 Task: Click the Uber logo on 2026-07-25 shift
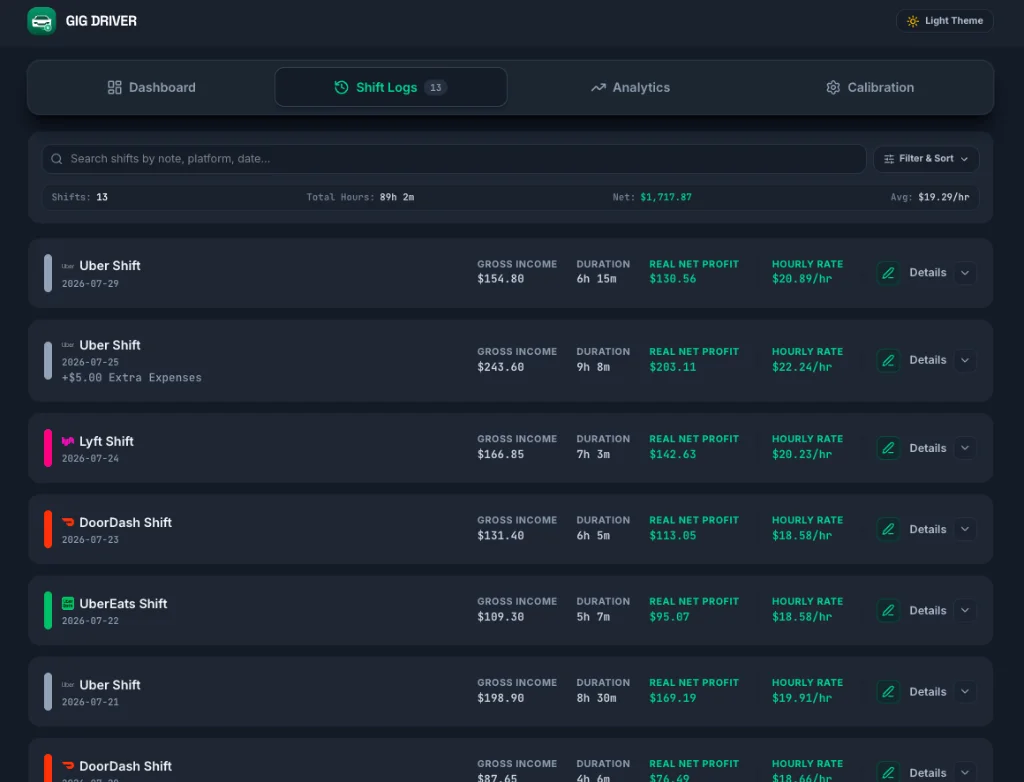click(67, 345)
